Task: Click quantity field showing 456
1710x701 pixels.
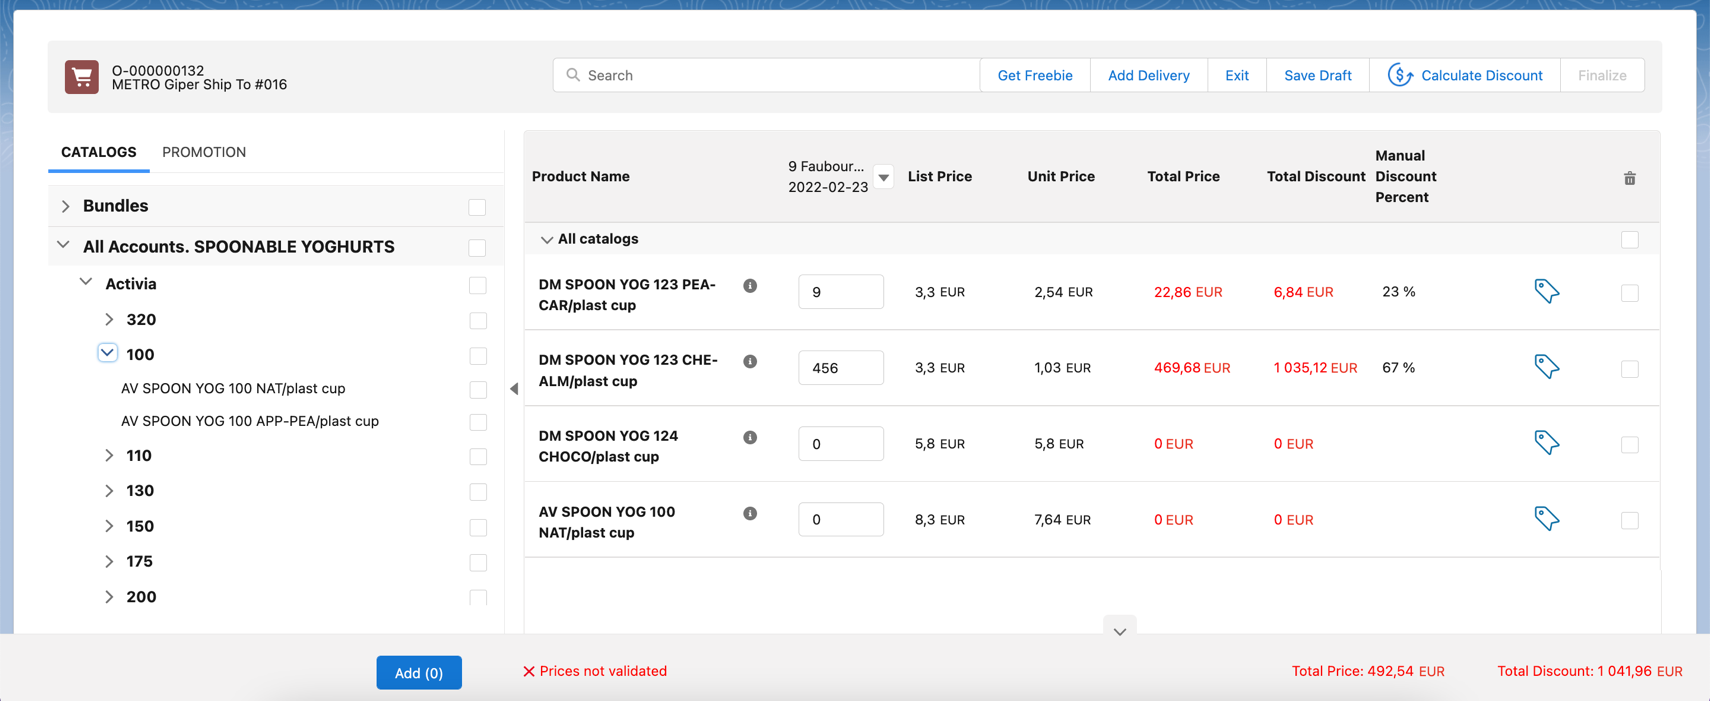Action: pos(841,368)
